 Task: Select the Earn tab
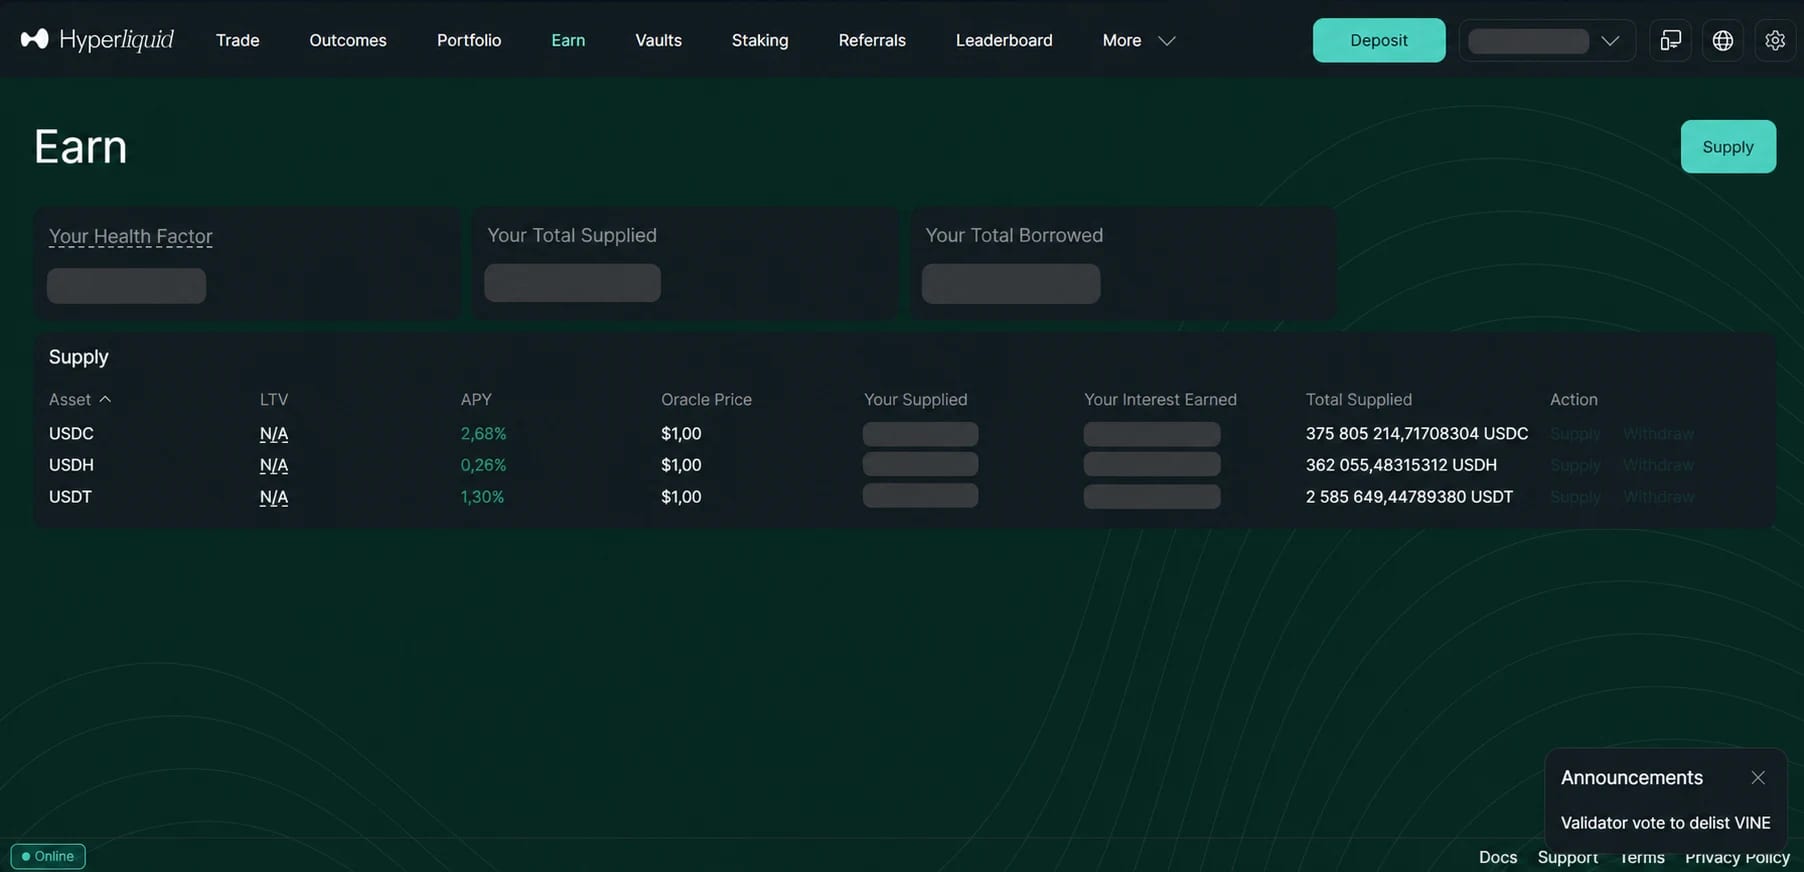(568, 40)
